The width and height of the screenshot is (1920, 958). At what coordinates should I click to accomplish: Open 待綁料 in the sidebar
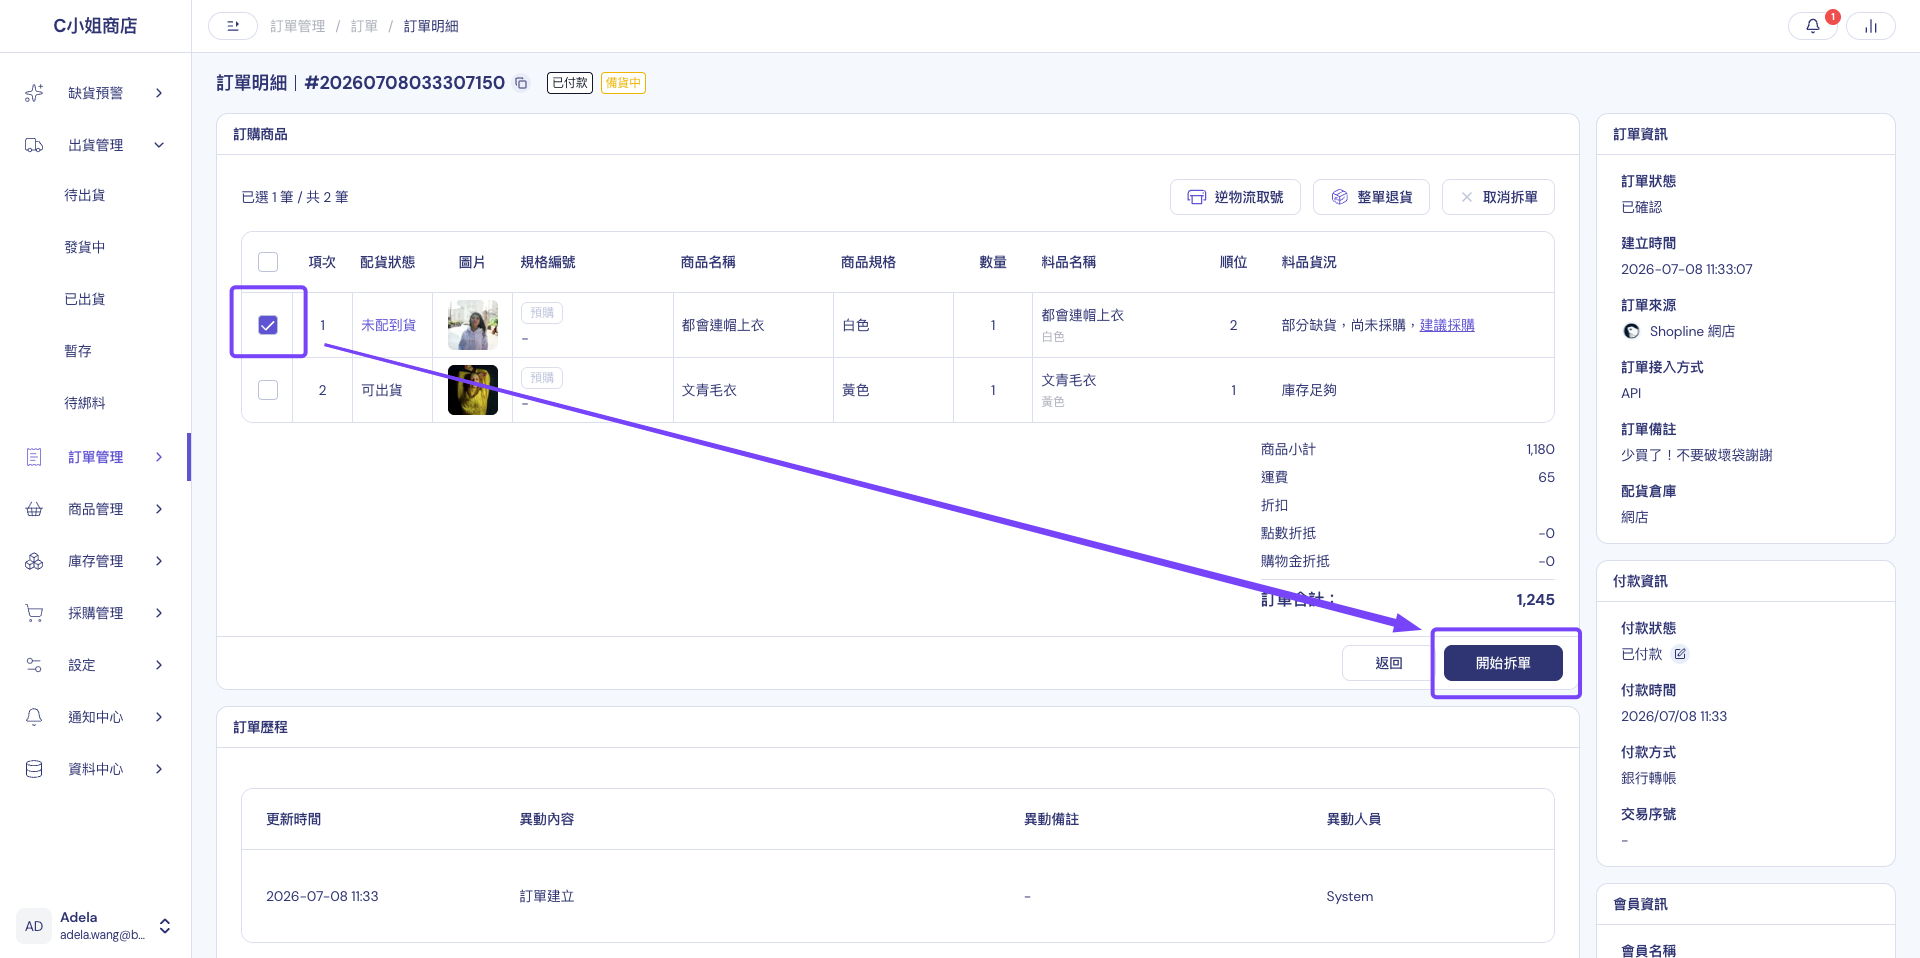point(85,403)
